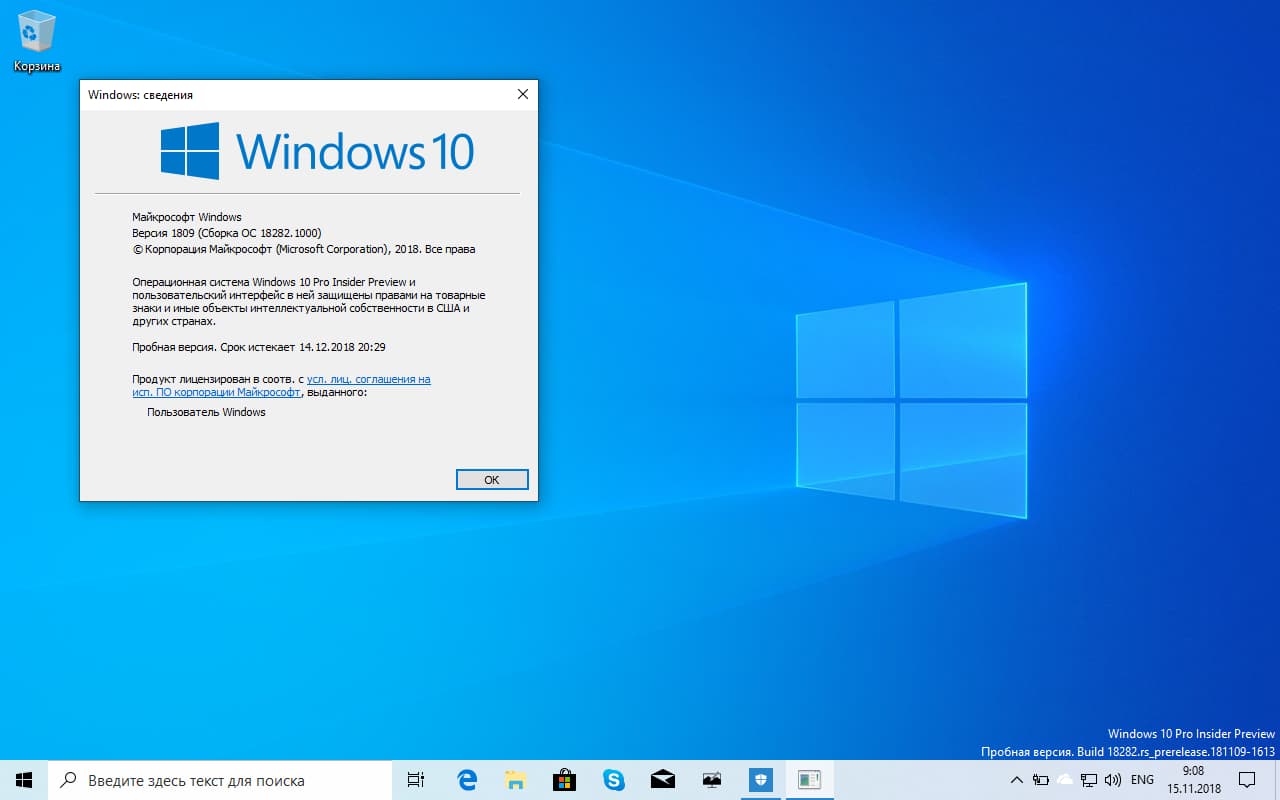
Task: Click the taskbar search field
Action: point(220,779)
